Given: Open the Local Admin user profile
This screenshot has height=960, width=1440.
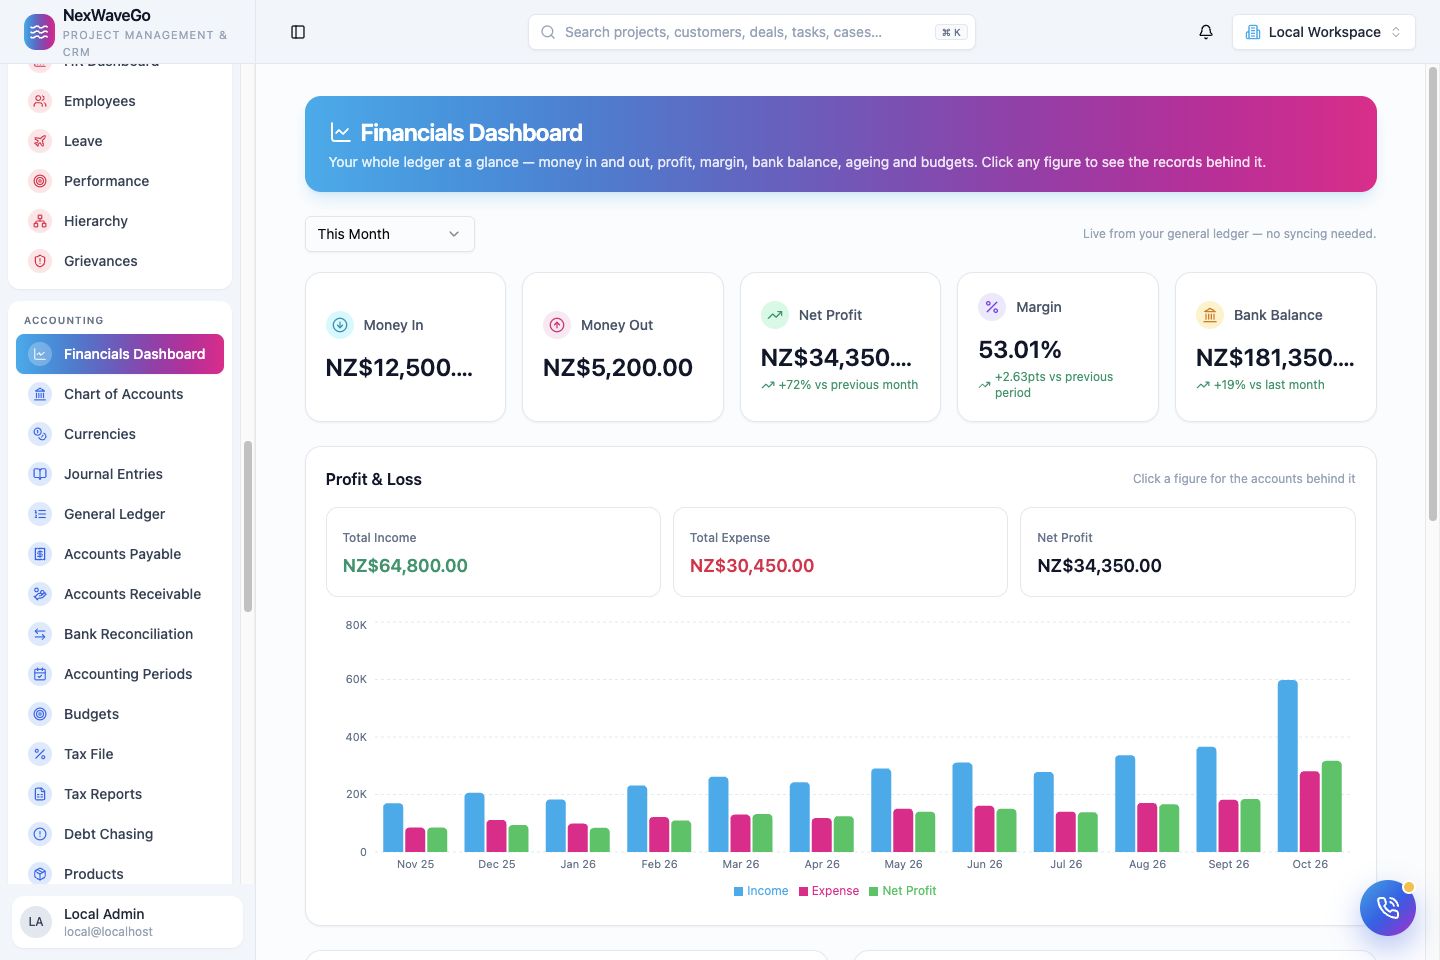Looking at the screenshot, I should 128,921.
